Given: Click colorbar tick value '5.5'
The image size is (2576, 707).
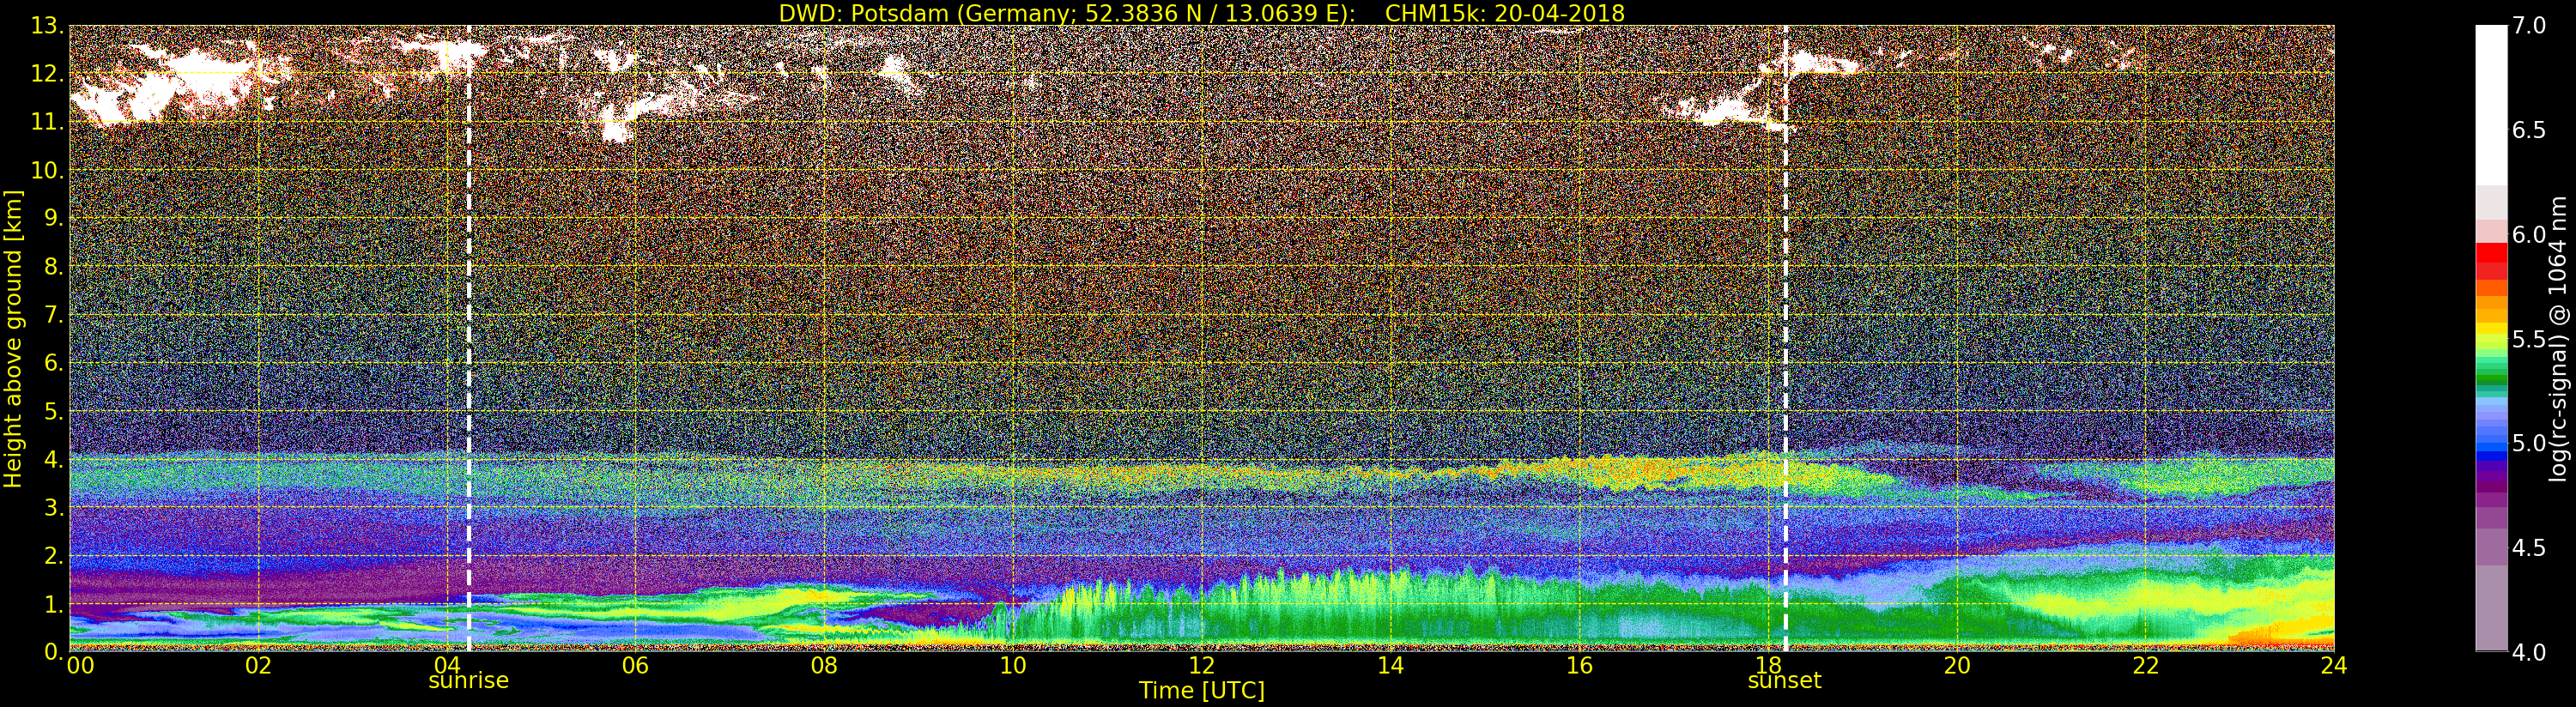Looking at the screenshot, I should (2529, 339).
